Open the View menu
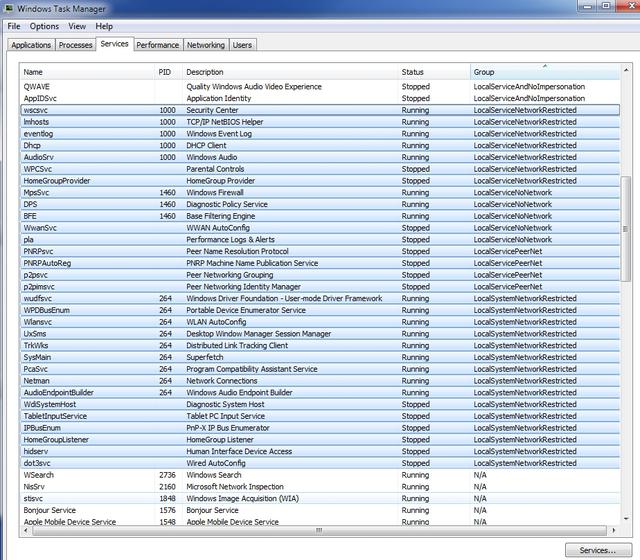This screenshot has width=640, height=560. click(x=77, y=26)
